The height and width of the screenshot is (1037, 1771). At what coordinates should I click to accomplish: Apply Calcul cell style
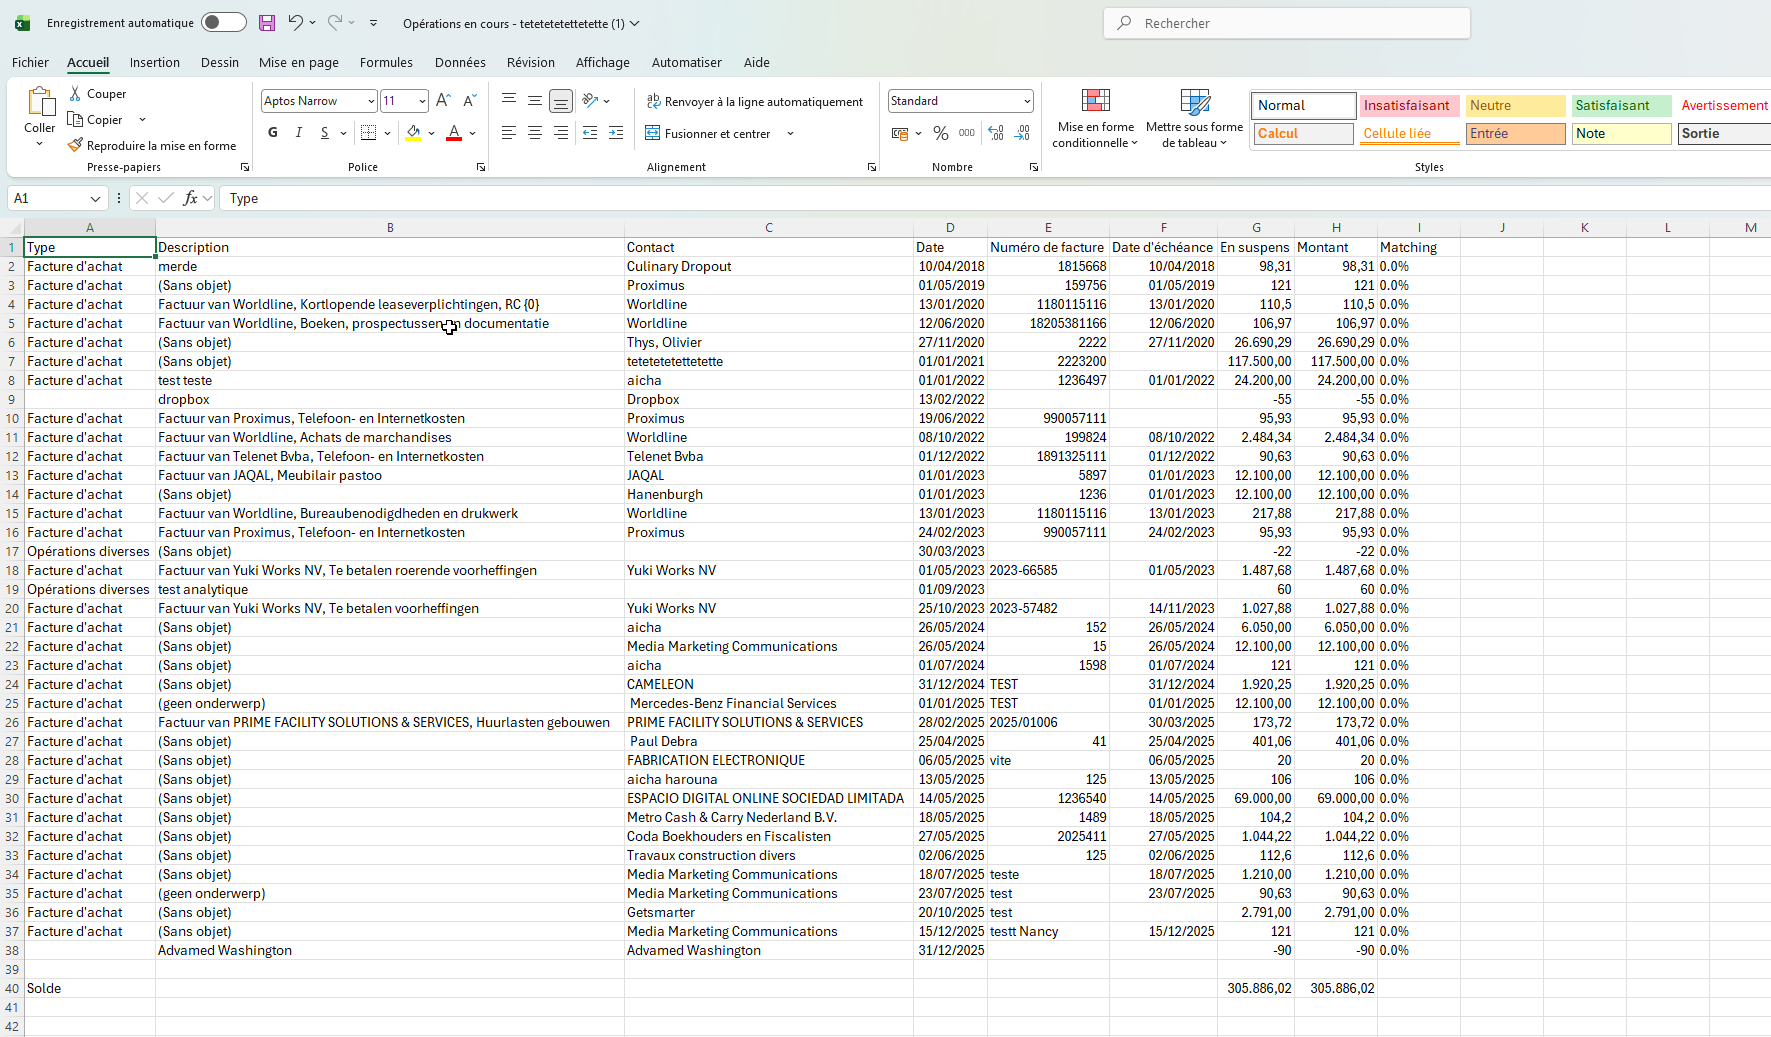tap(1302, 134)
